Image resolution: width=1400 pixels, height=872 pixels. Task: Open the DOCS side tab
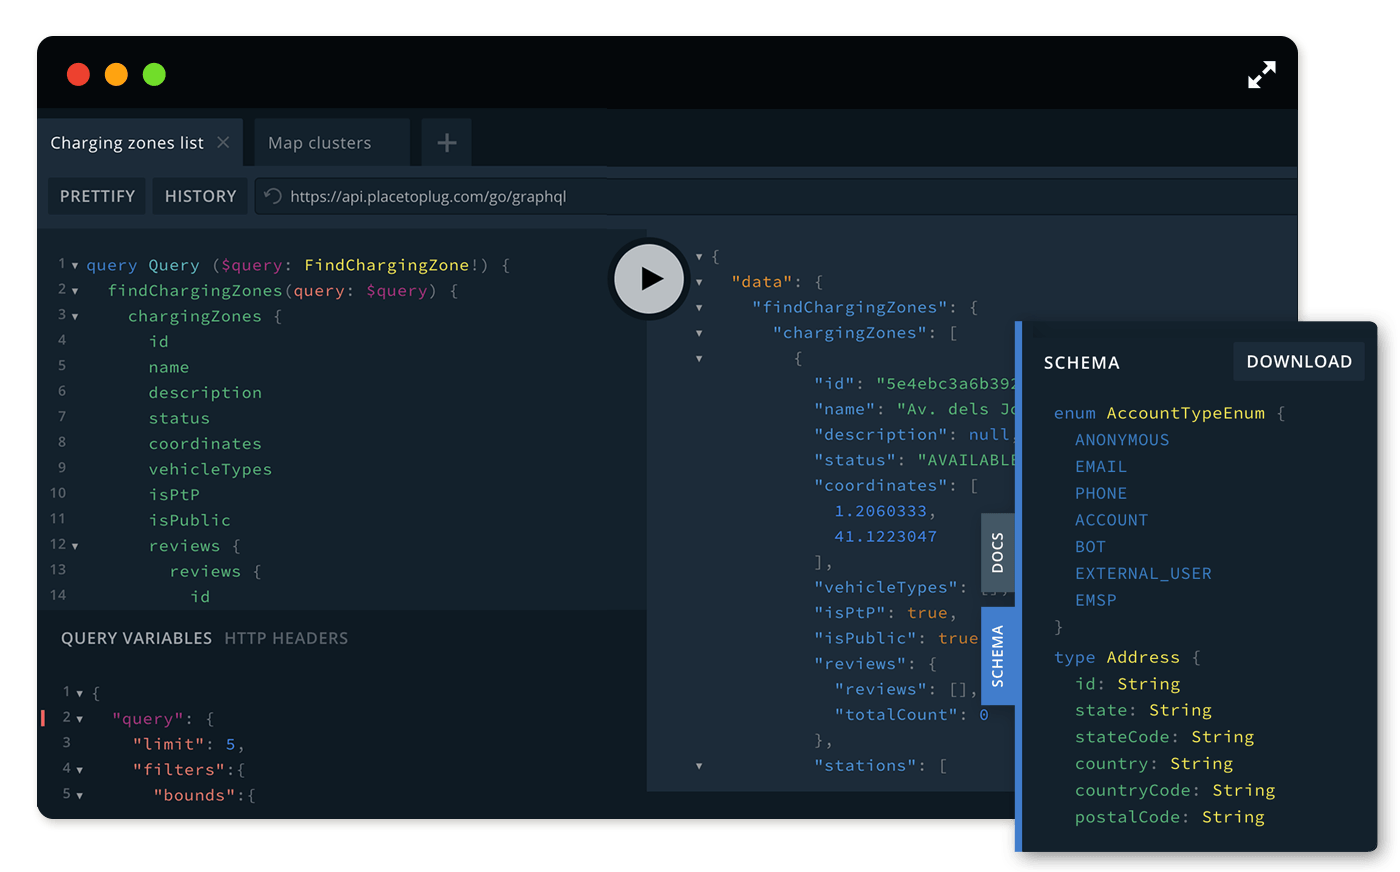[x=997, y=553]
